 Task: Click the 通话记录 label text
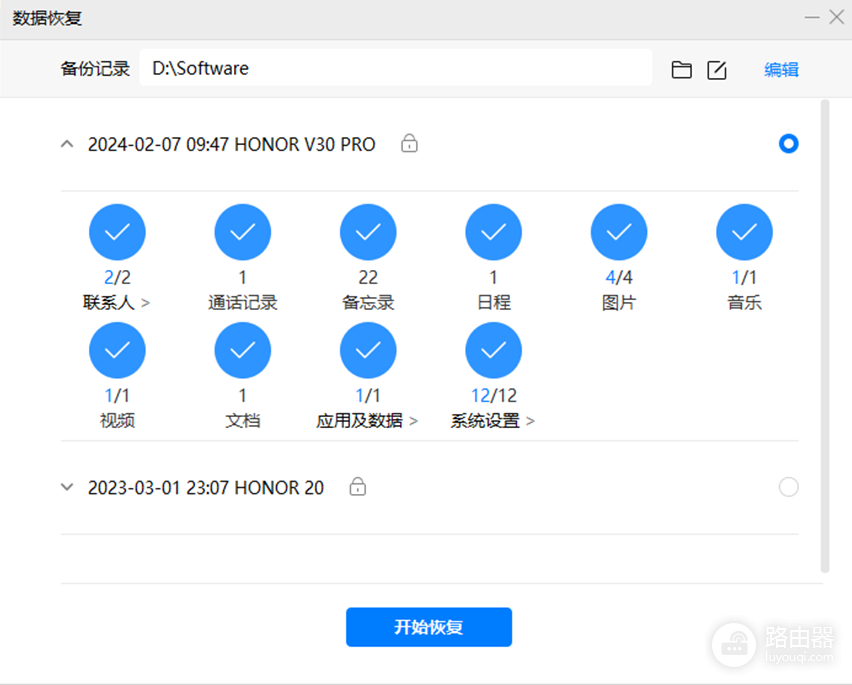pos(243,303)
